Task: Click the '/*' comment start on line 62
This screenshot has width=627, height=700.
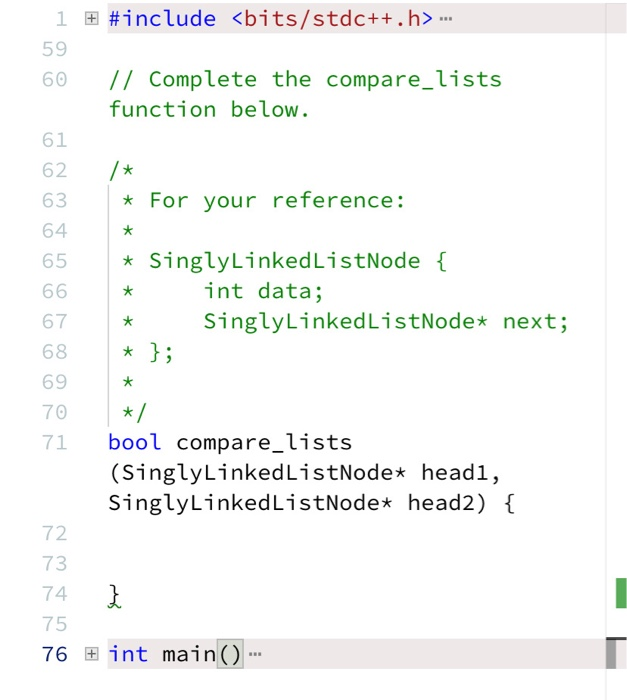Action: click(121, 171)
